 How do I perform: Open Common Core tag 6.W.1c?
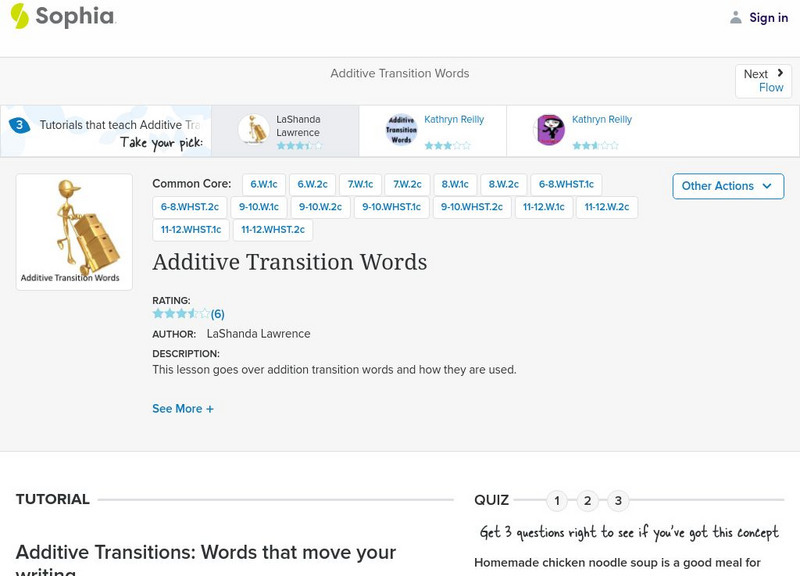[264, 184]
